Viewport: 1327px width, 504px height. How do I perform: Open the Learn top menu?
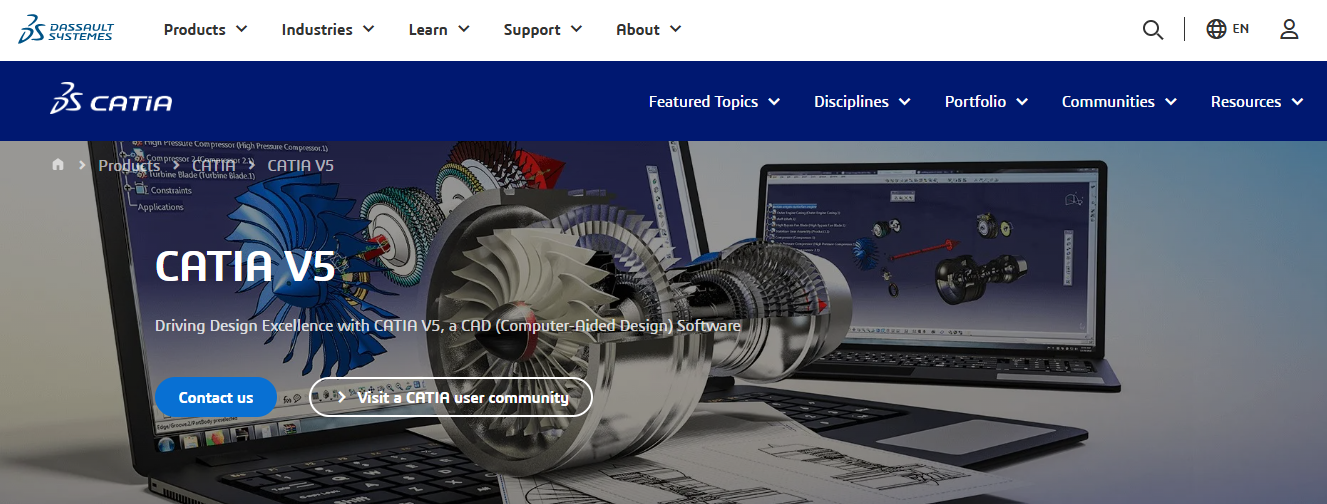click(439, 29)
